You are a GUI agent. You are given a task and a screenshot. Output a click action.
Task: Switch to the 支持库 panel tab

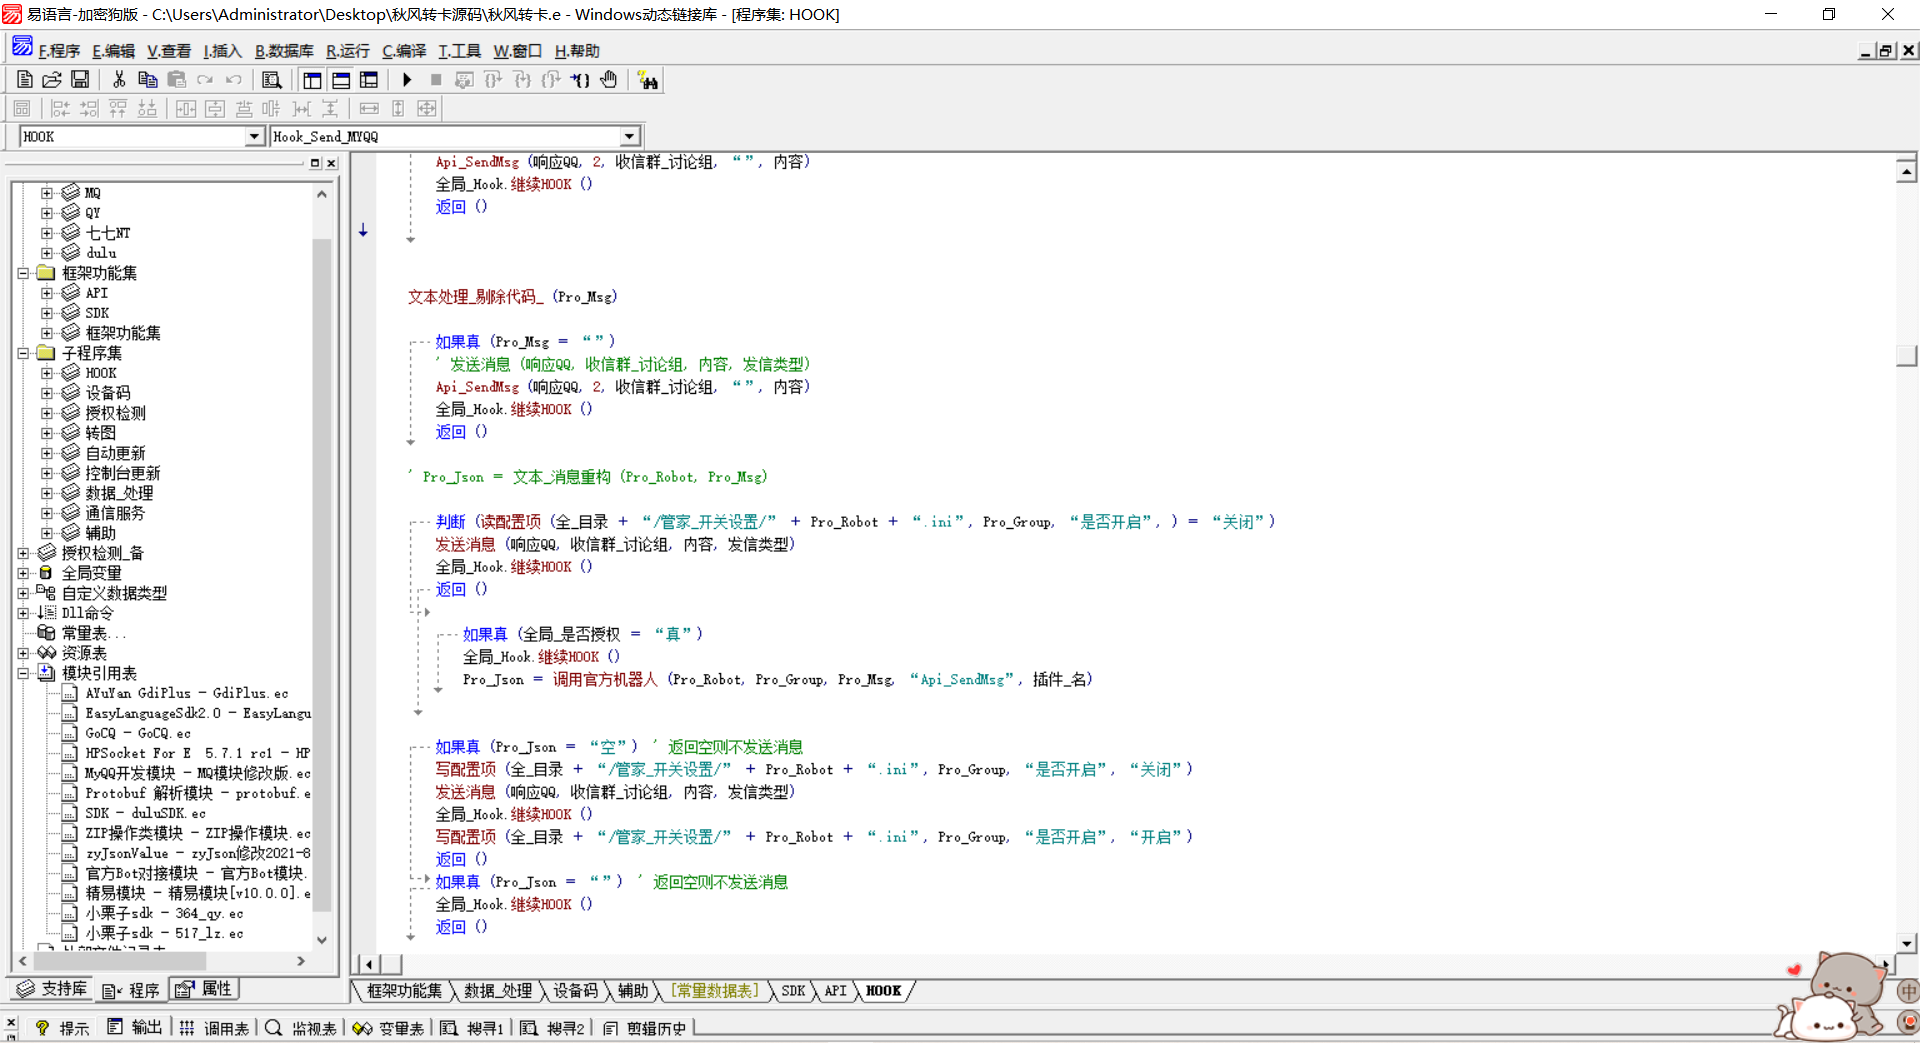(53, 989)
